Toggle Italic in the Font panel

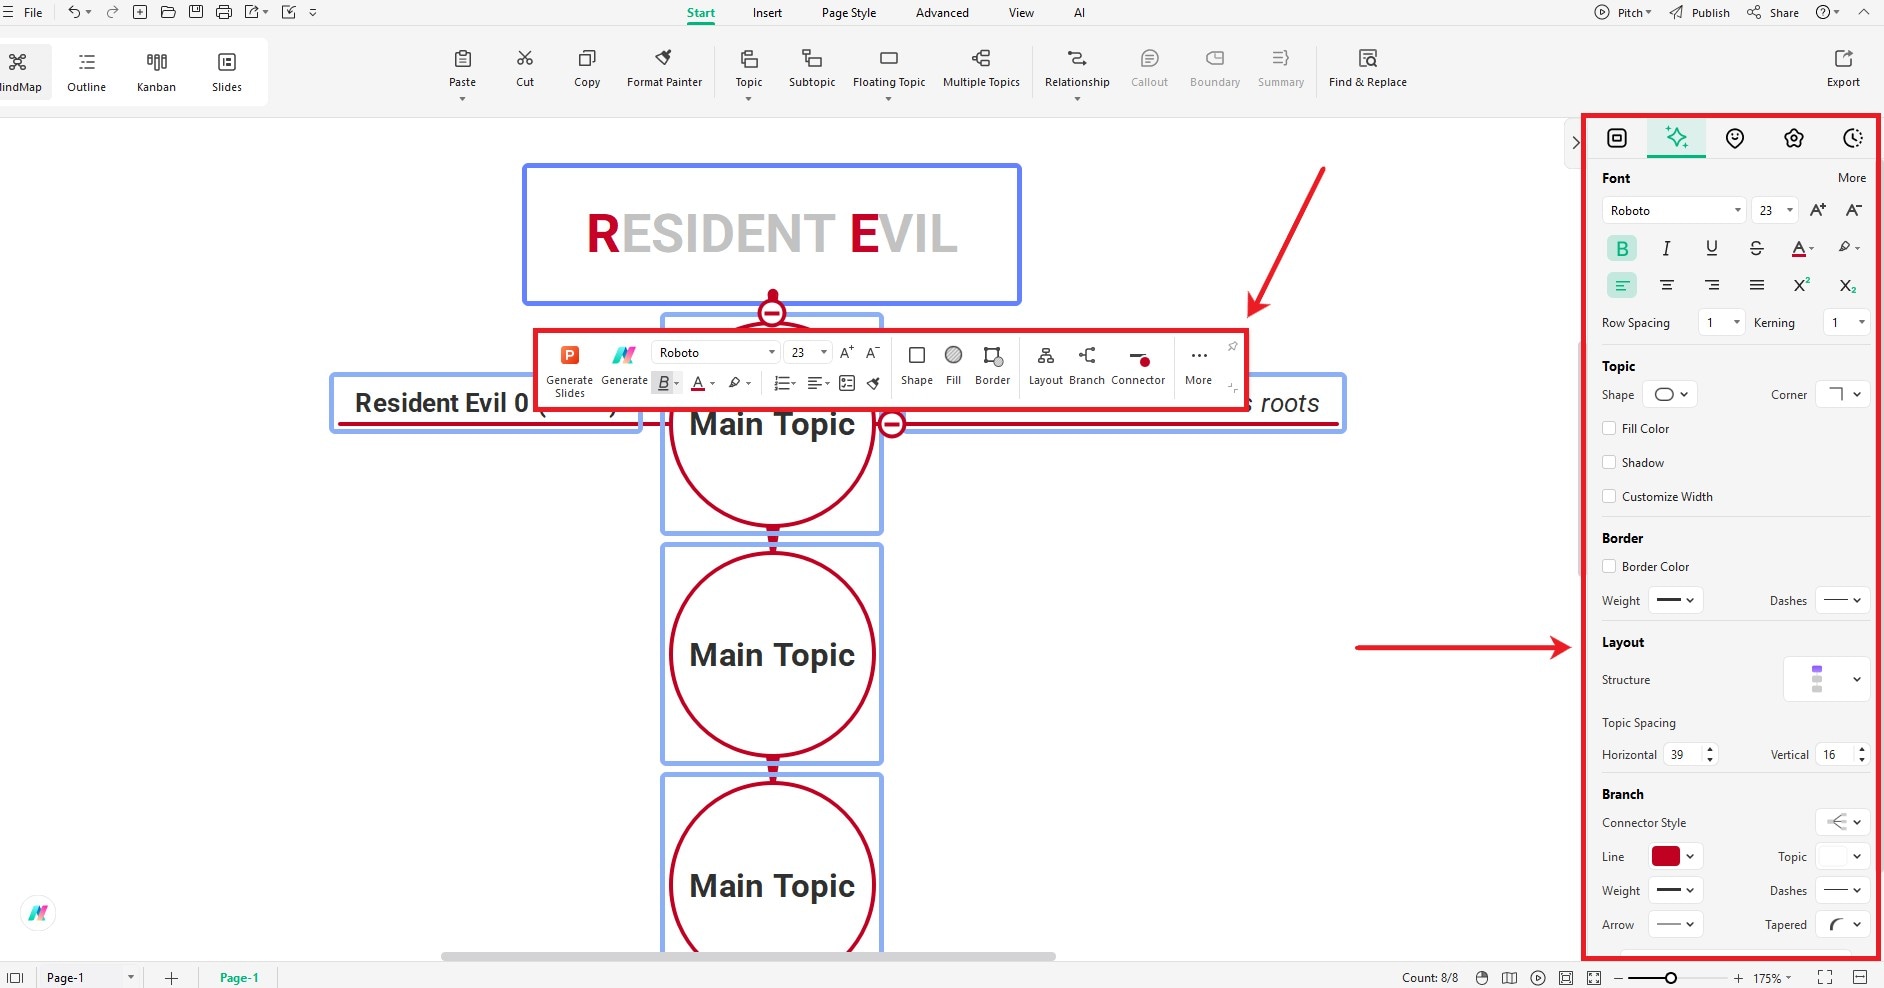coord(1666,248)
